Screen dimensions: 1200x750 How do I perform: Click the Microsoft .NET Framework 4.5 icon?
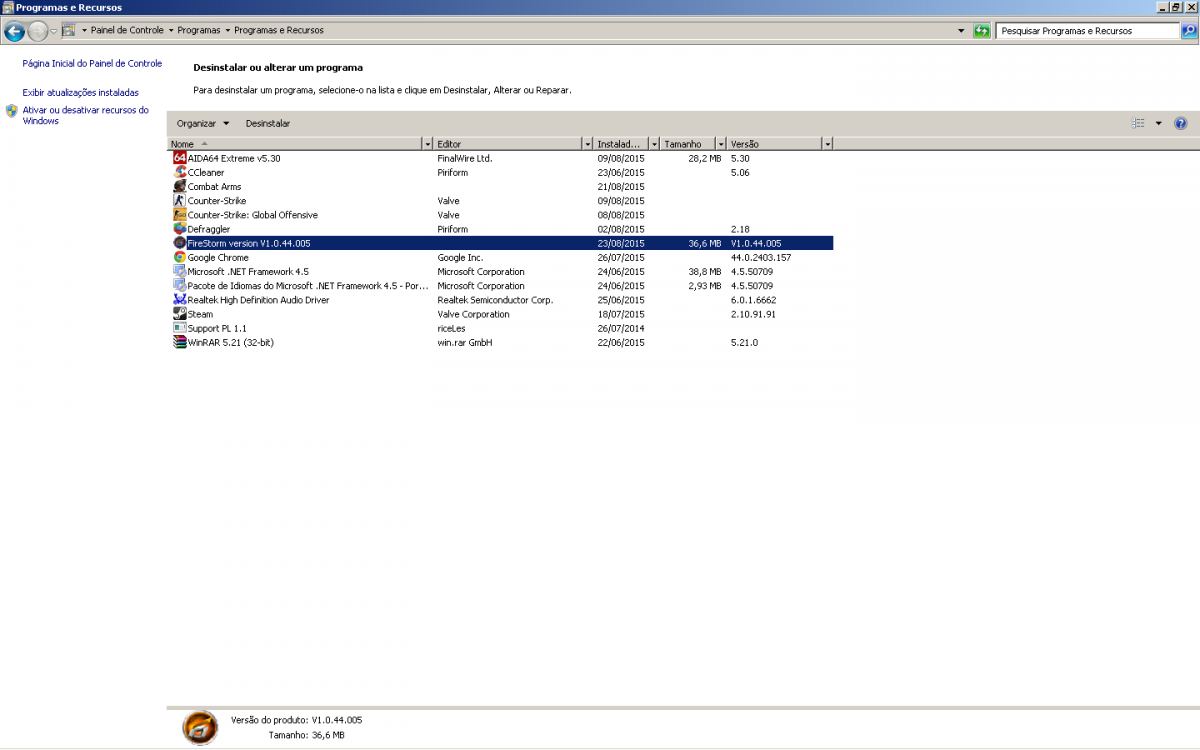(180, 271)
